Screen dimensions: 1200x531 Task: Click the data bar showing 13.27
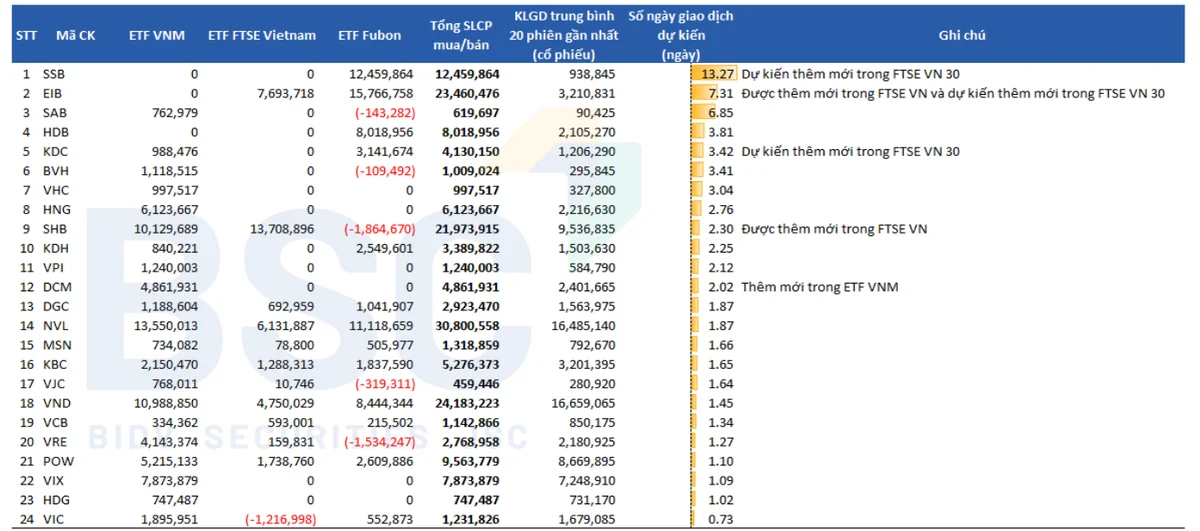tap(715, 74)
